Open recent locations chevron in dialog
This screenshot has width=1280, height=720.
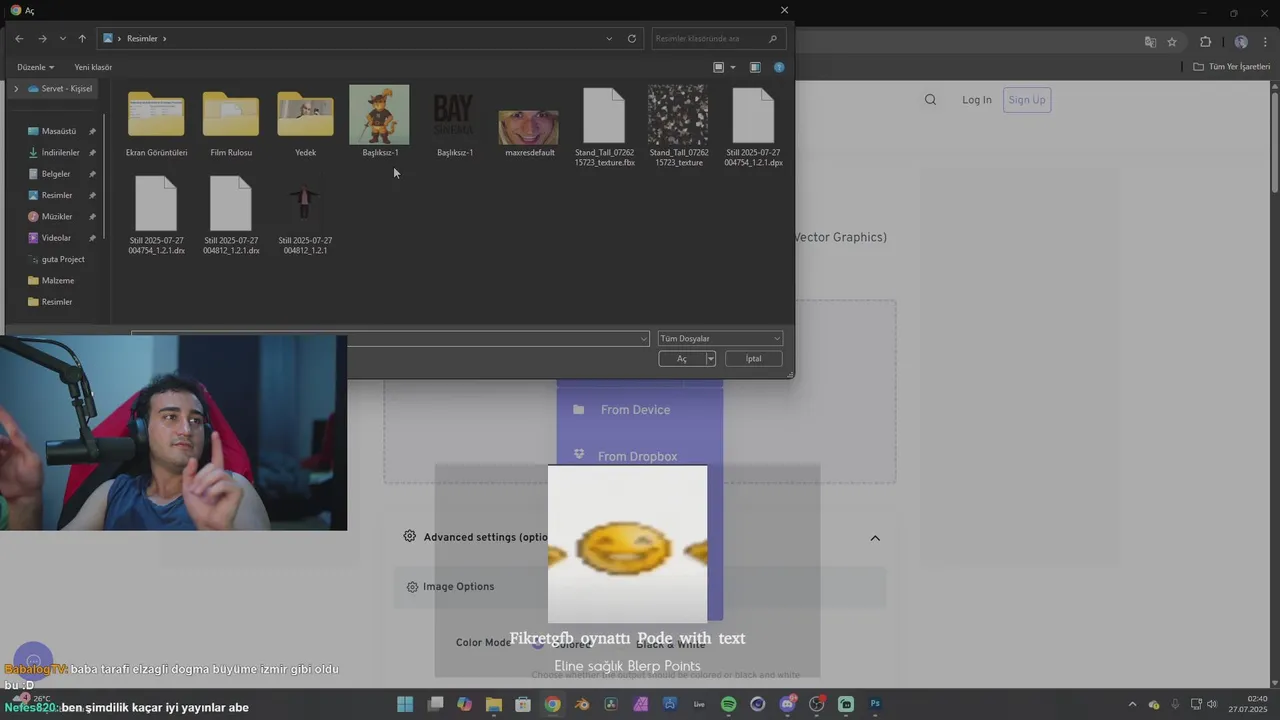[x=62, y=38]
